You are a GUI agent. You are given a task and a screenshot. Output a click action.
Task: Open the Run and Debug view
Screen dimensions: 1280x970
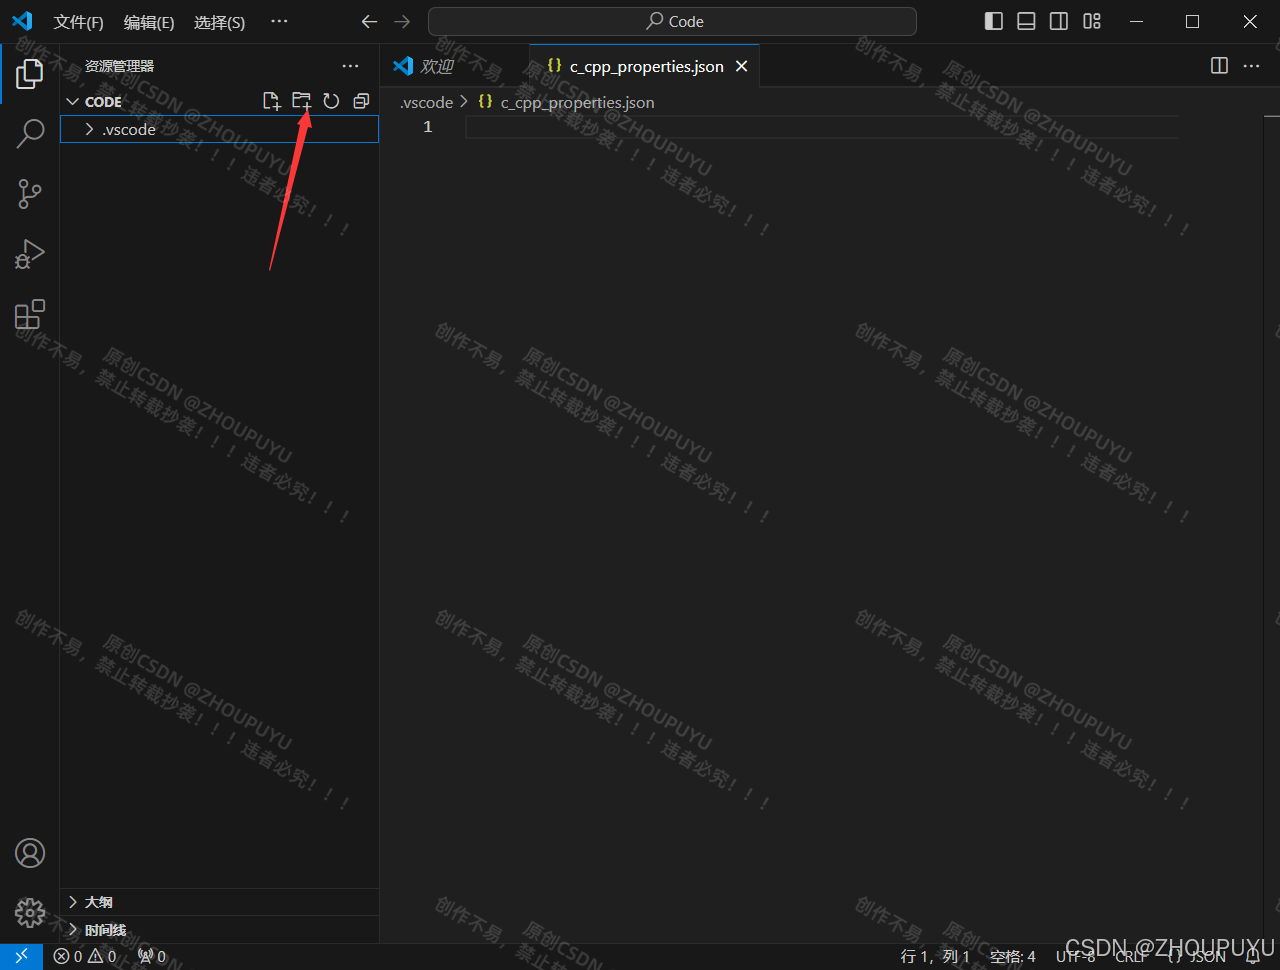[30, 254]
